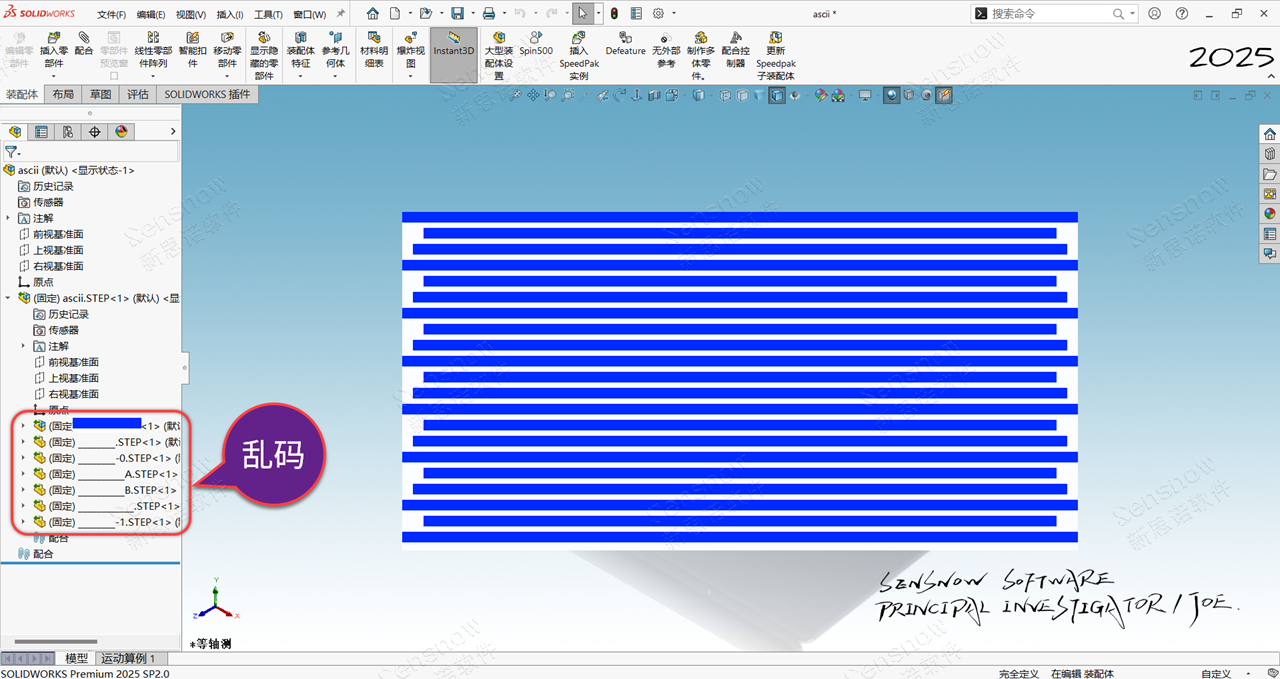Switch to the 评估 Evaluate tab

coord(137,94)
